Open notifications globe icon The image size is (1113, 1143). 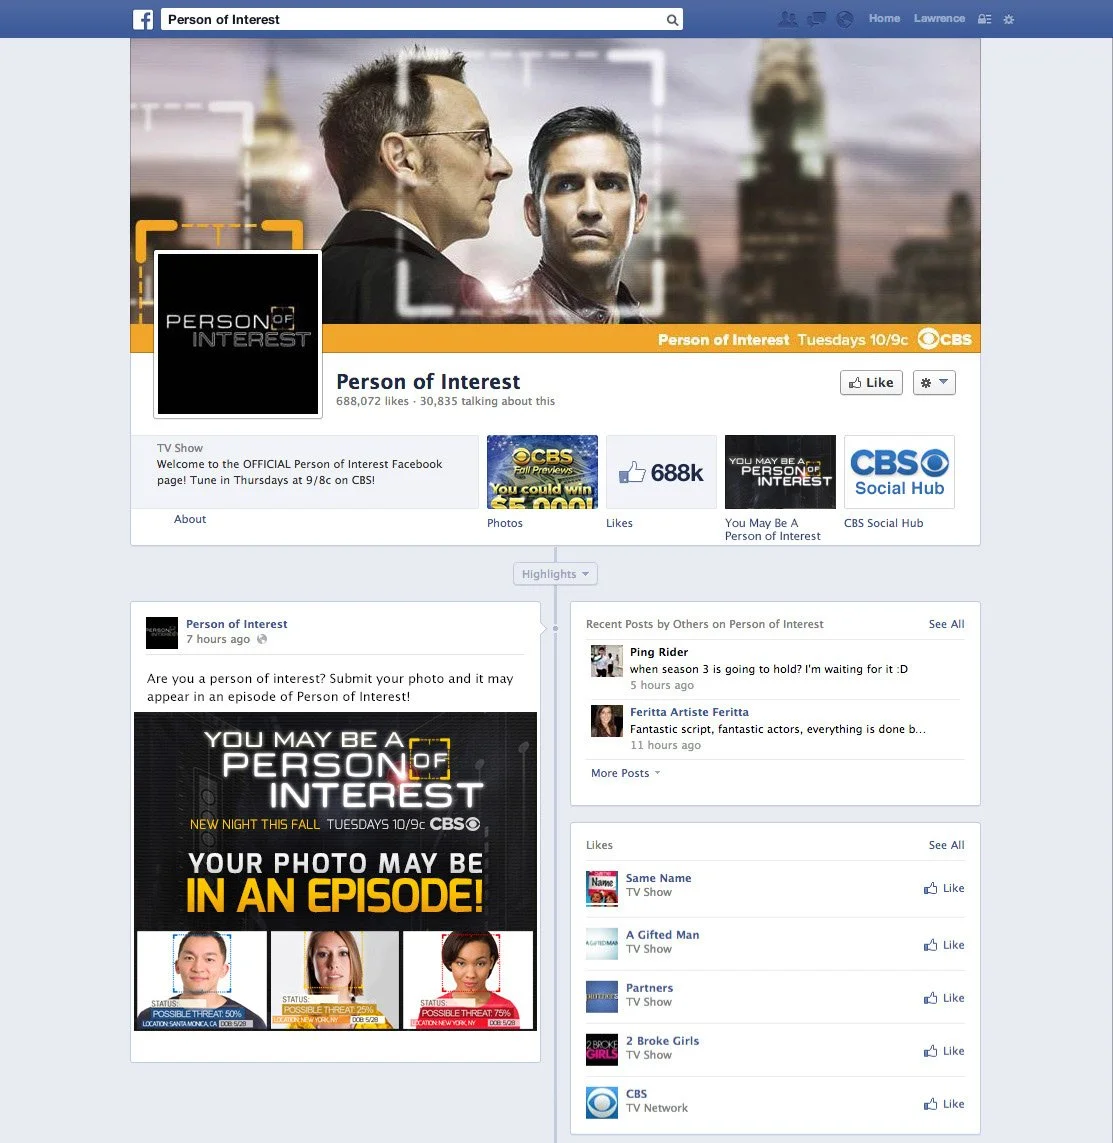click(x=845, y=19)
